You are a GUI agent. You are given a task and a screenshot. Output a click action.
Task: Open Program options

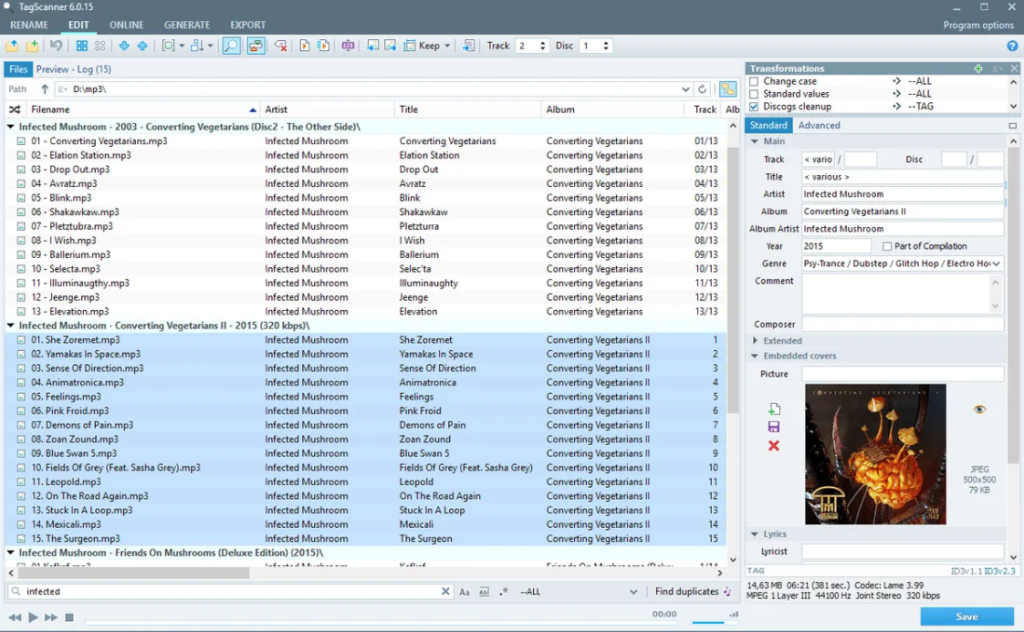click(978, 25)
